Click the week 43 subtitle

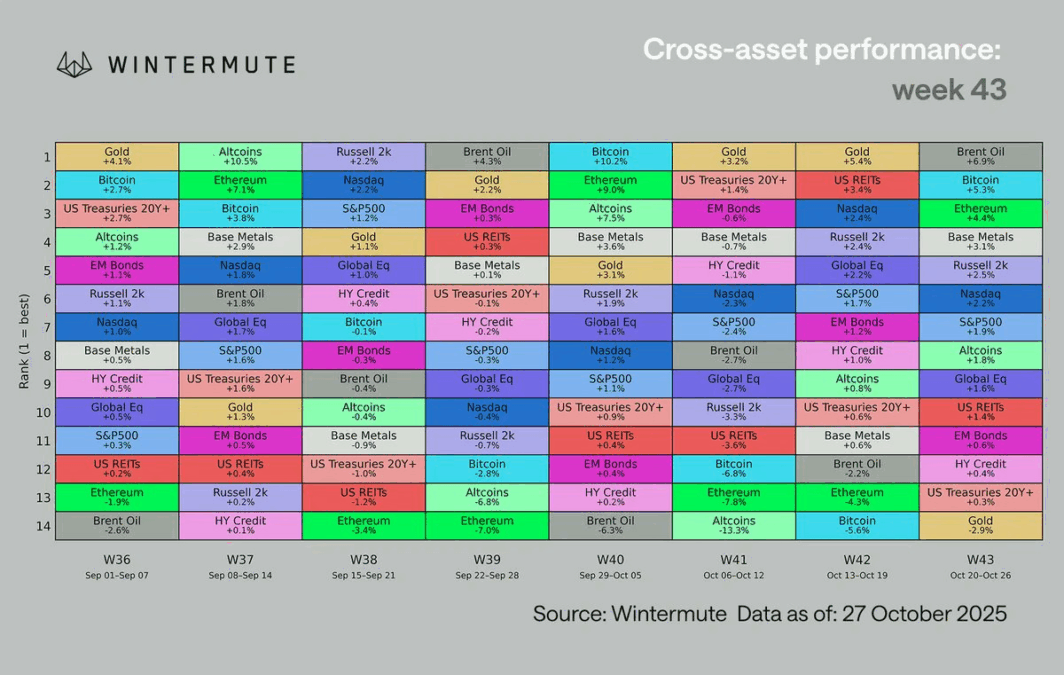948,90
